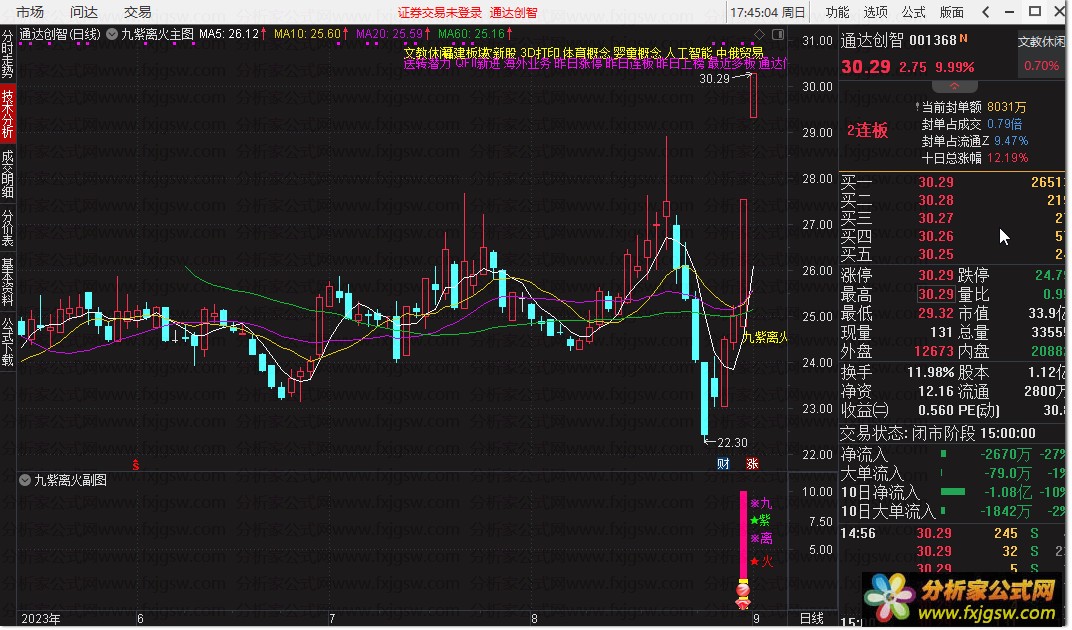This screenshot has height=630, width=1072.
Task: Open the 文教休闲 sector box at top right
Action: 1041,52
